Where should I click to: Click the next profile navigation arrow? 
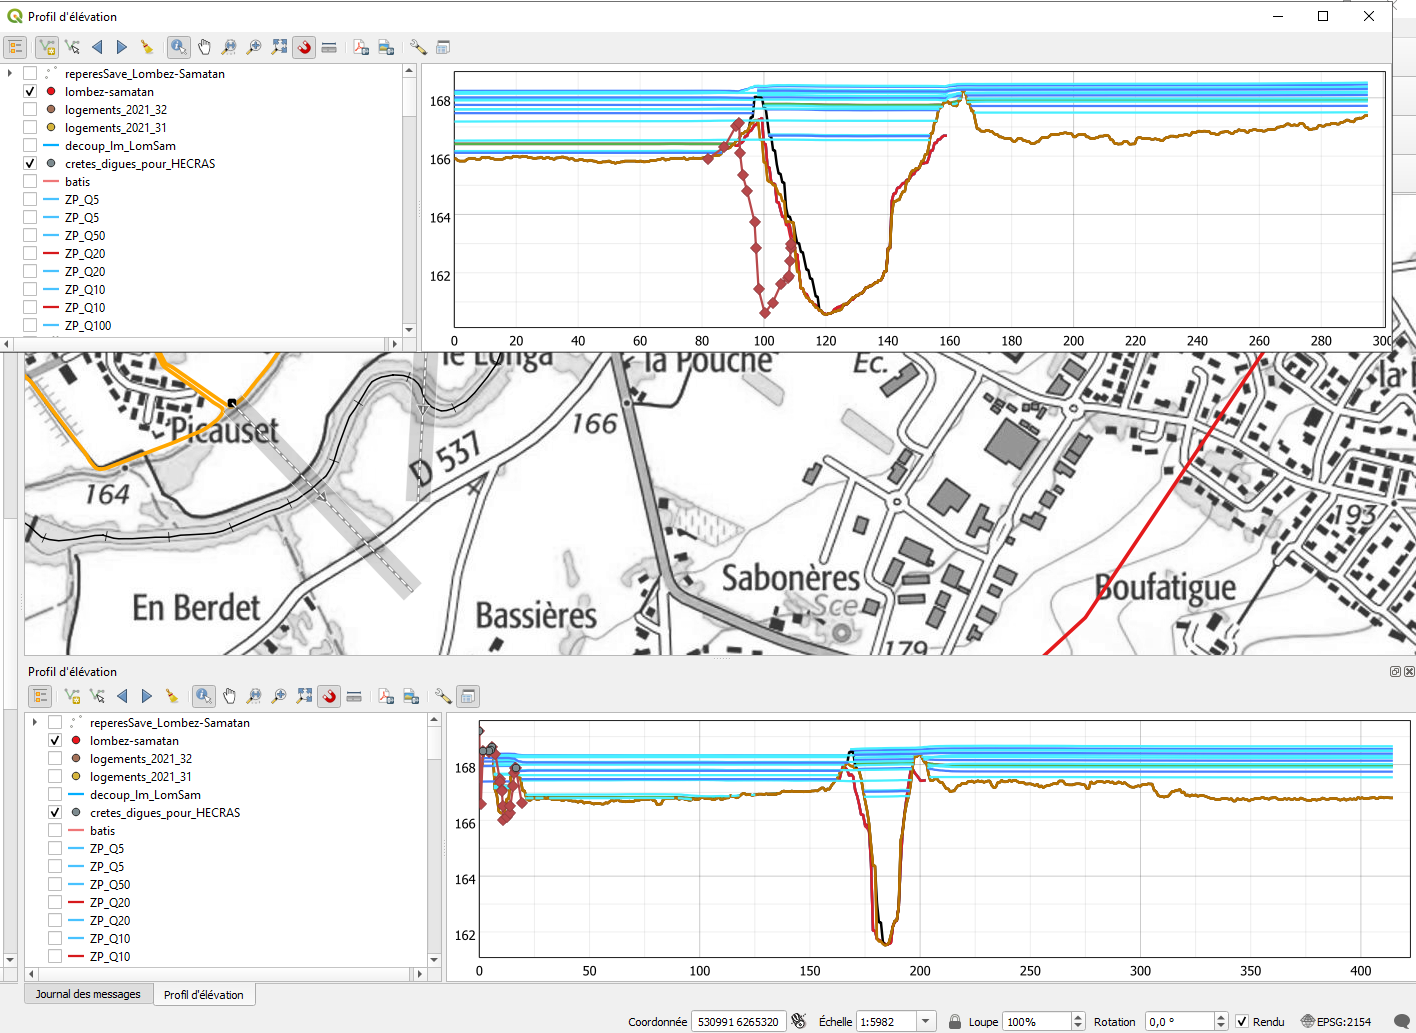pos(120,46)
